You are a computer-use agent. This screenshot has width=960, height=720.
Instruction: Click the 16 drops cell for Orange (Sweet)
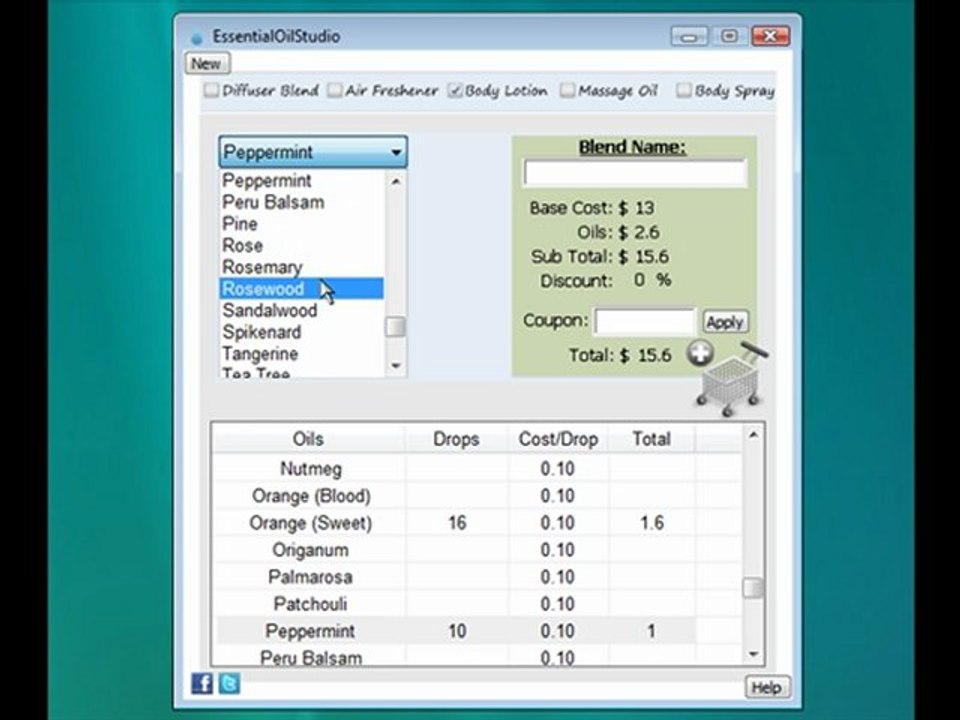(457, 523)
